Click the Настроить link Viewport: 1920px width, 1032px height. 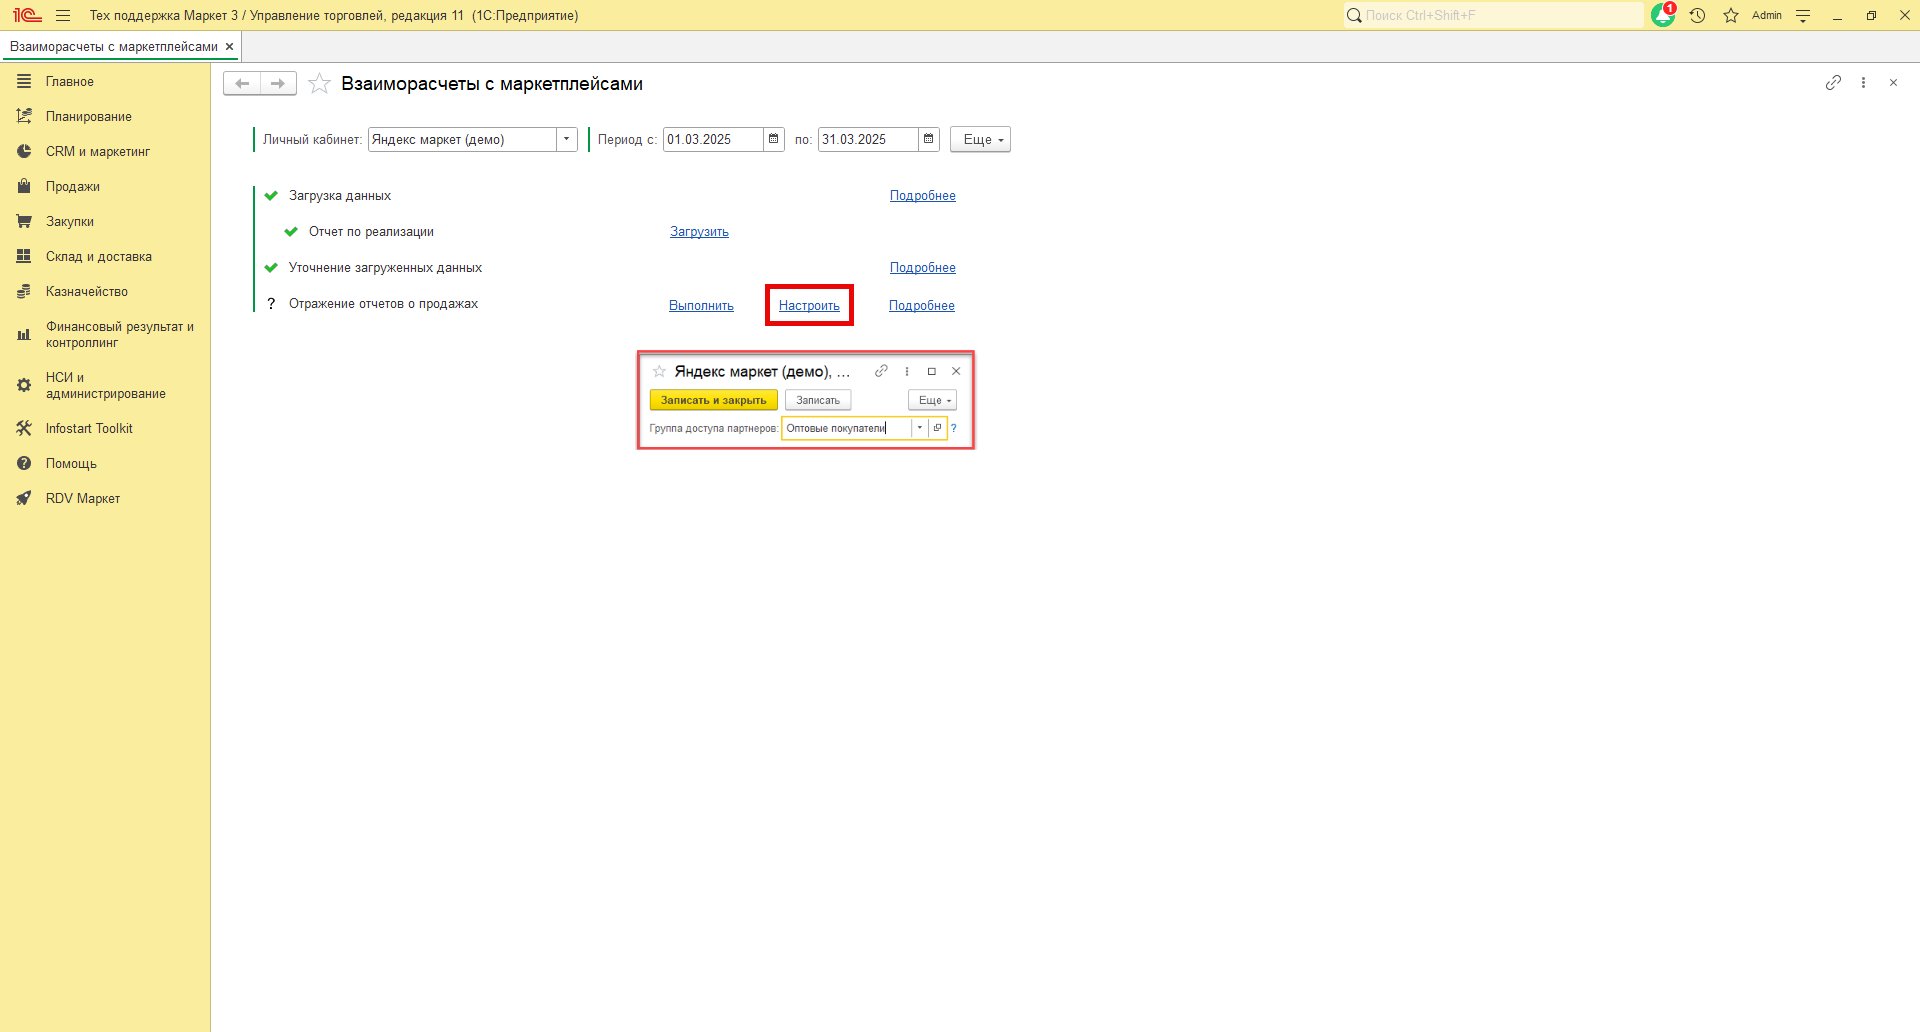tap(809, 305)
